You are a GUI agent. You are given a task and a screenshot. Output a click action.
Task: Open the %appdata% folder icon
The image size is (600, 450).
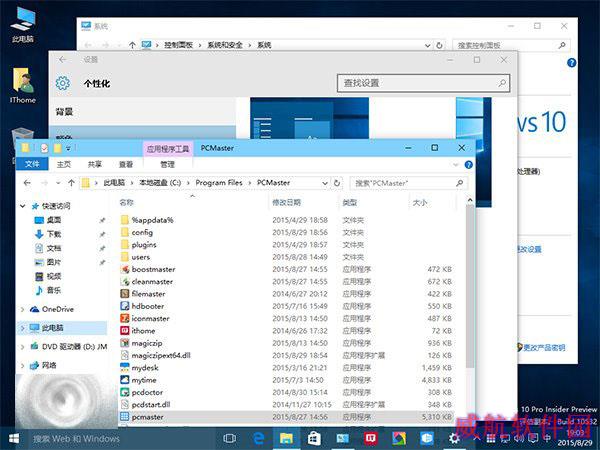125,220
